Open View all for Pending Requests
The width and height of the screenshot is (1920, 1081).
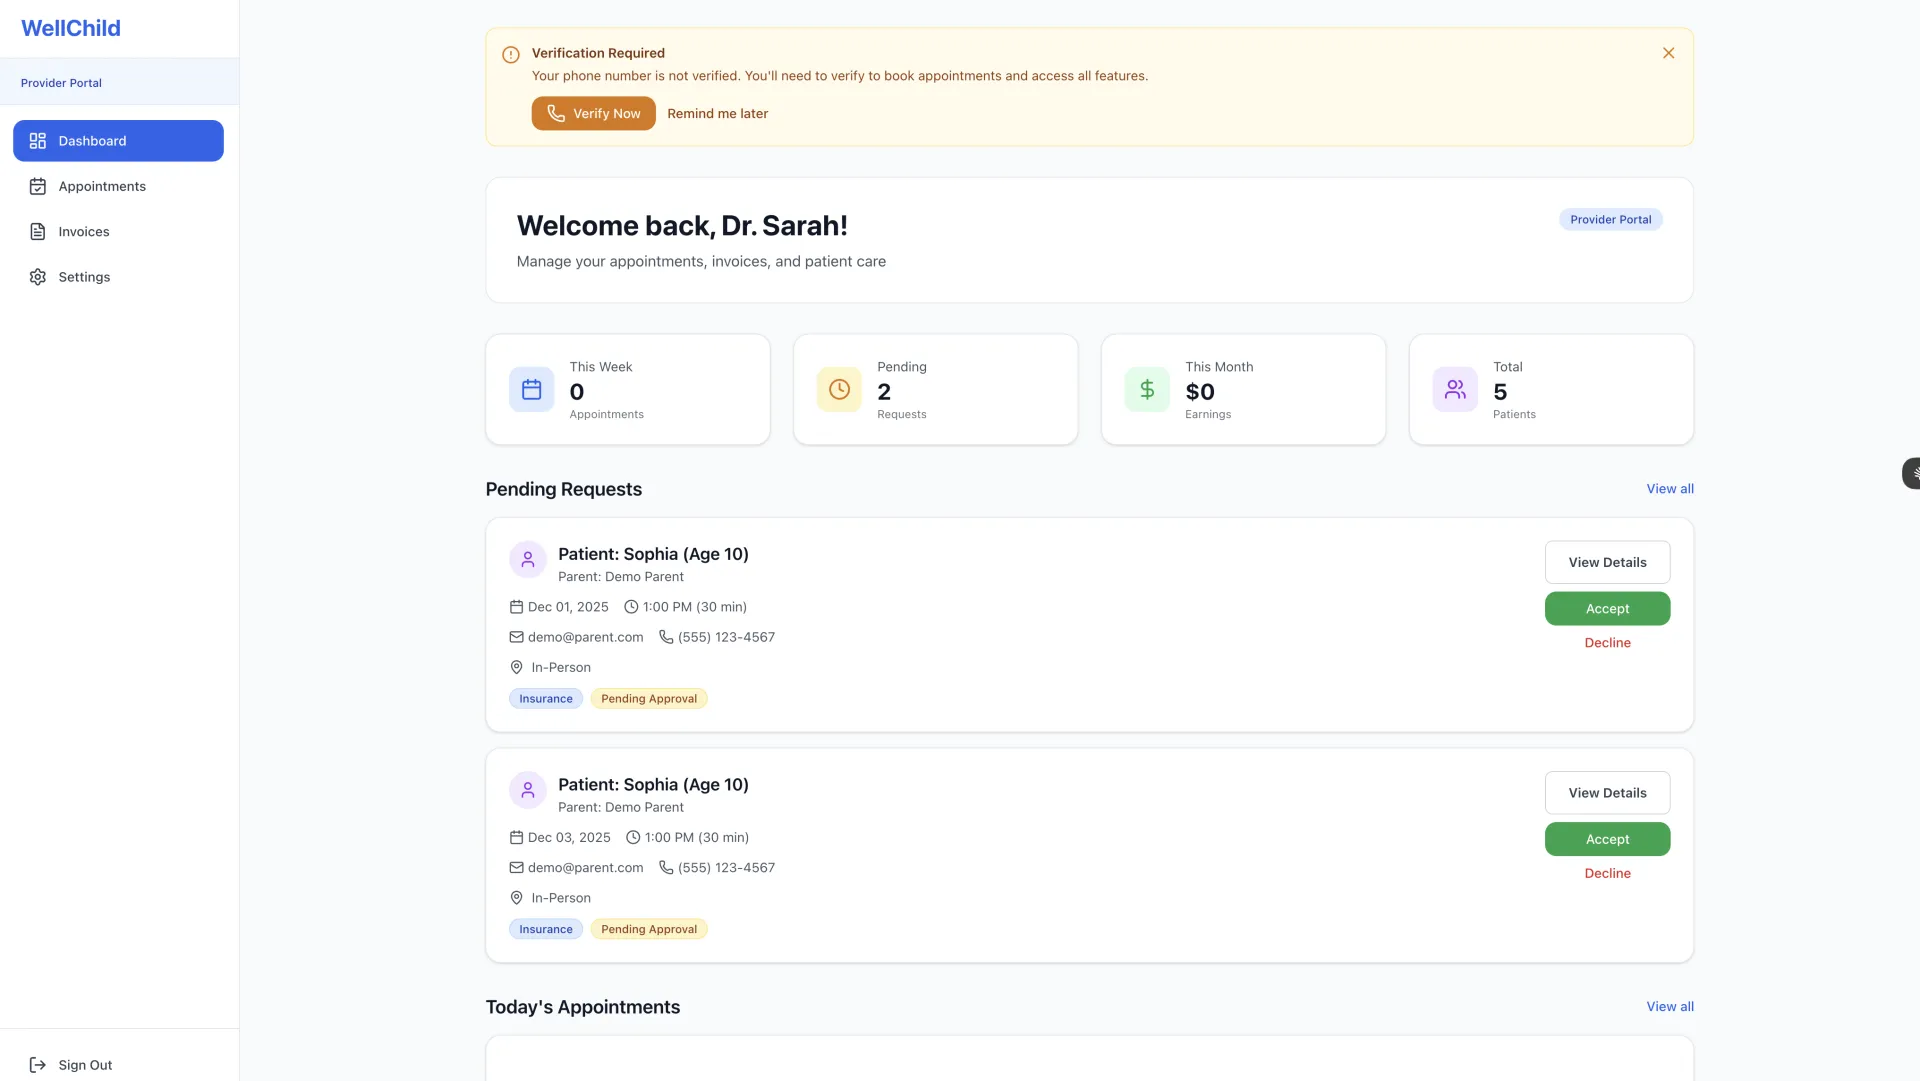[x=1669, y=488]
